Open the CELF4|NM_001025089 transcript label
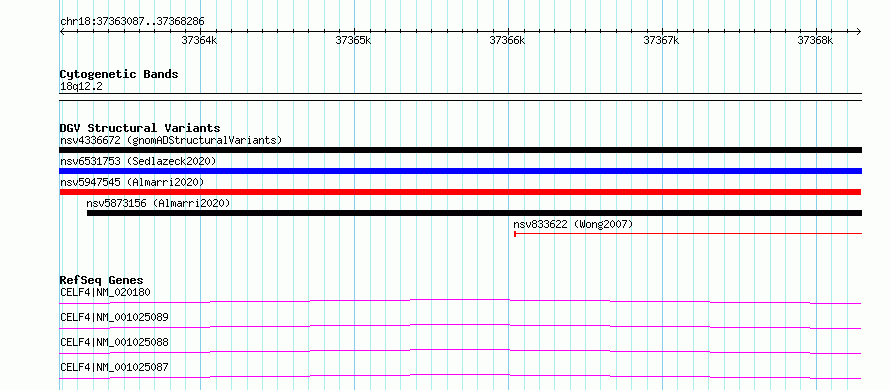Screen dimensions: 890x390 (x=114, y=317)
